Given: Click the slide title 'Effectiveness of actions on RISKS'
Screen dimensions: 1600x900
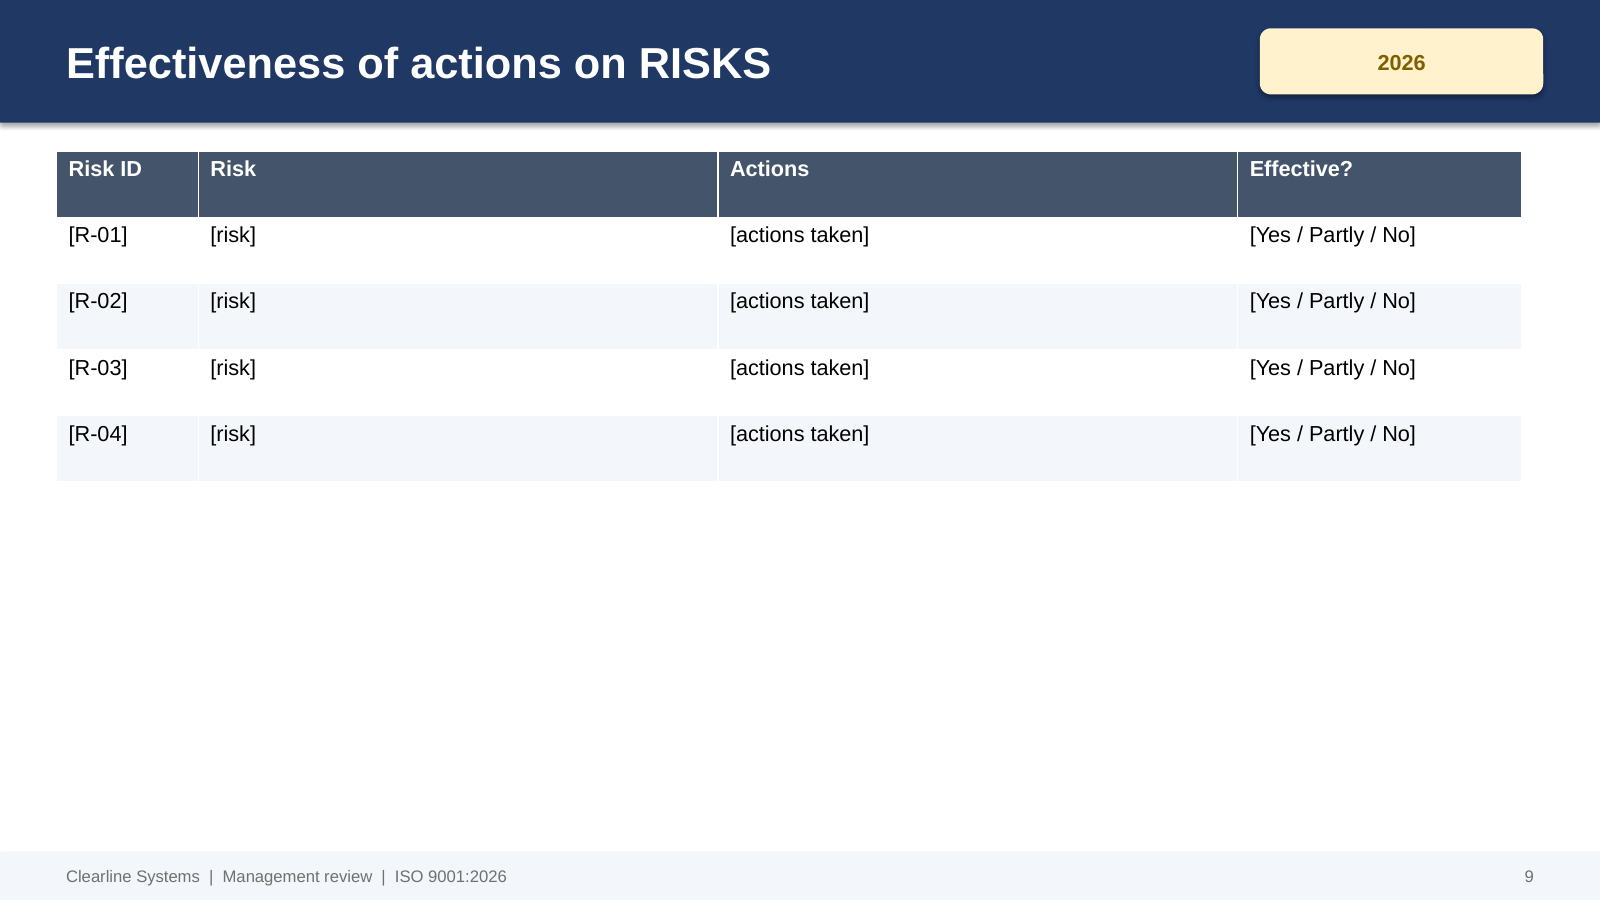Looking at the screenshot, I should coord(418,63).
